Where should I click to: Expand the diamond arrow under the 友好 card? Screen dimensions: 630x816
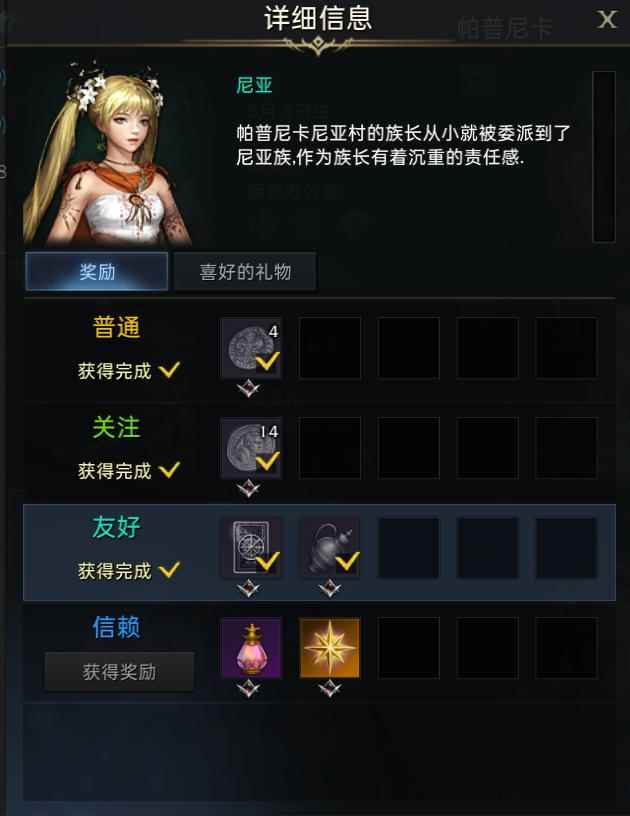(249, 589)
